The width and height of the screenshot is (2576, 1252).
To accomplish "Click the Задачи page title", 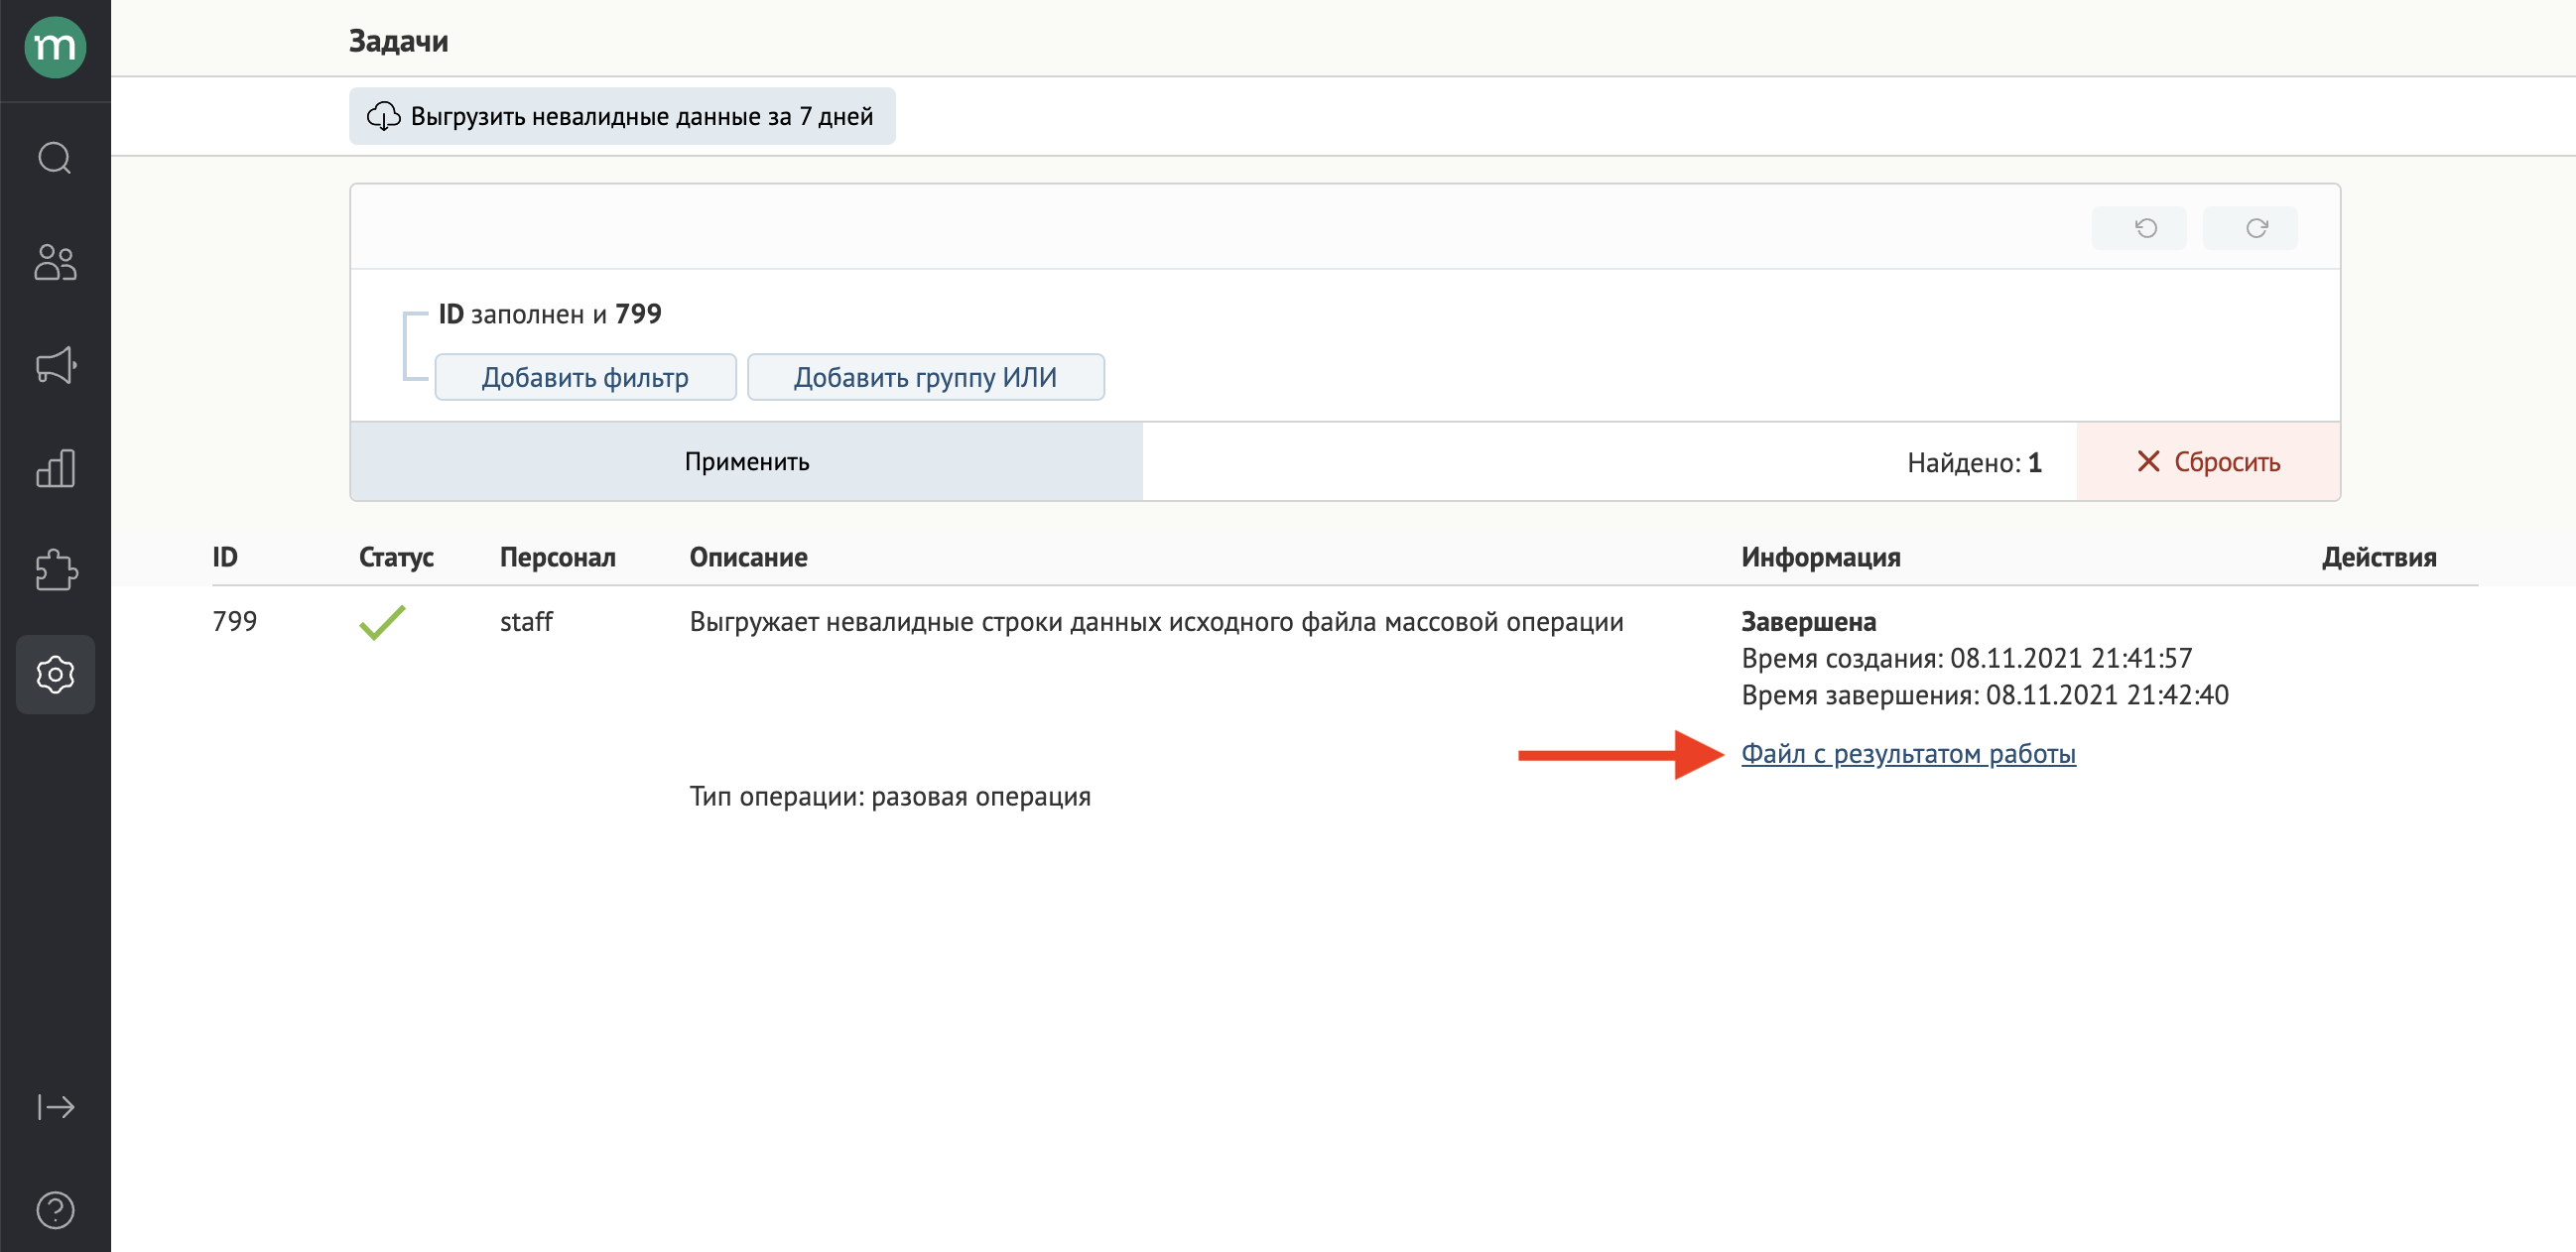I will (x=398, y=41).
